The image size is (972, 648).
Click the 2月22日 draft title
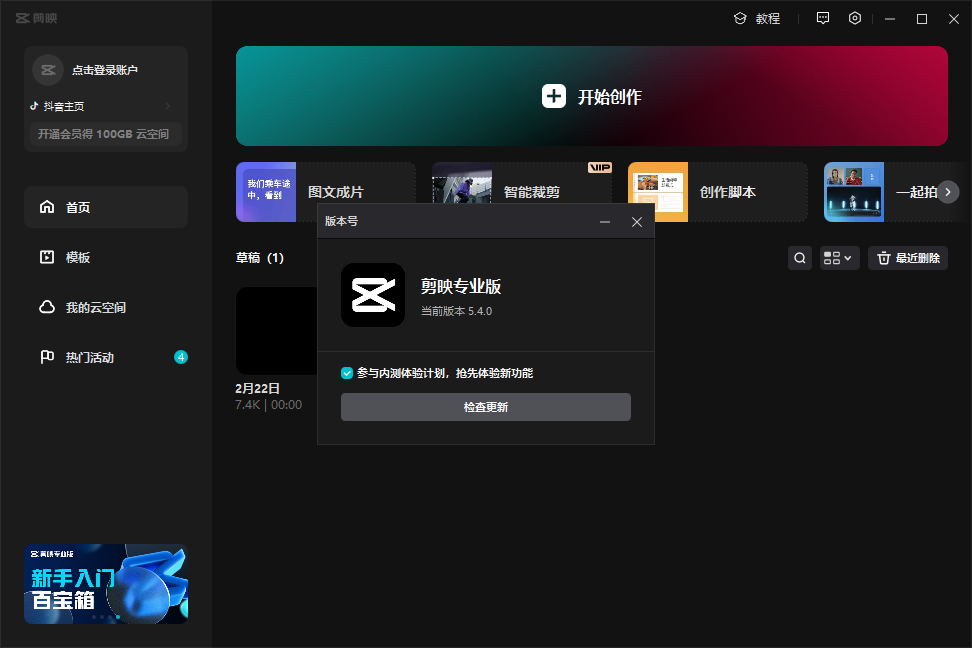point(257,389)
